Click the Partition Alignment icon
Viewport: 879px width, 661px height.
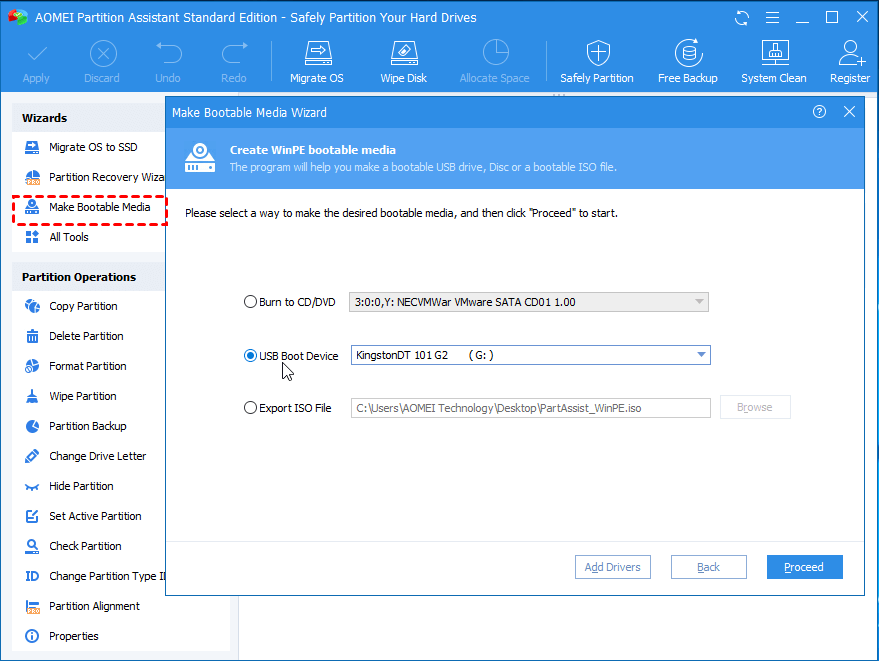33,607
